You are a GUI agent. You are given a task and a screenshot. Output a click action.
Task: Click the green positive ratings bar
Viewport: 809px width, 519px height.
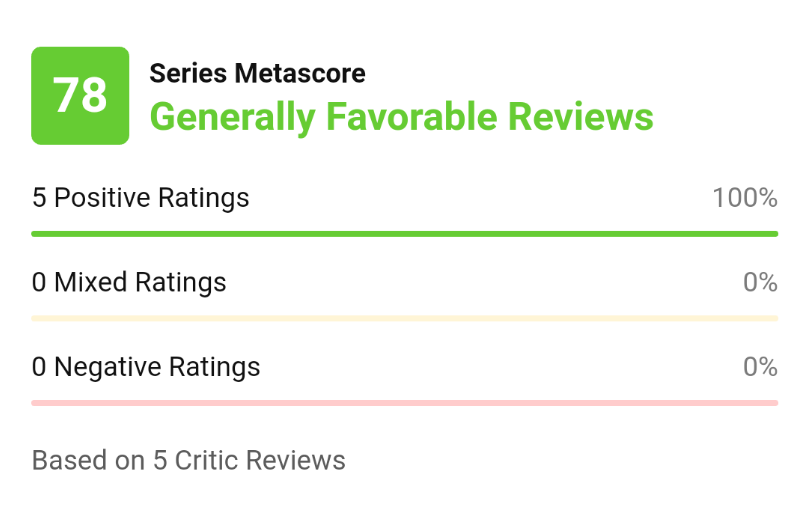[404, 234]
